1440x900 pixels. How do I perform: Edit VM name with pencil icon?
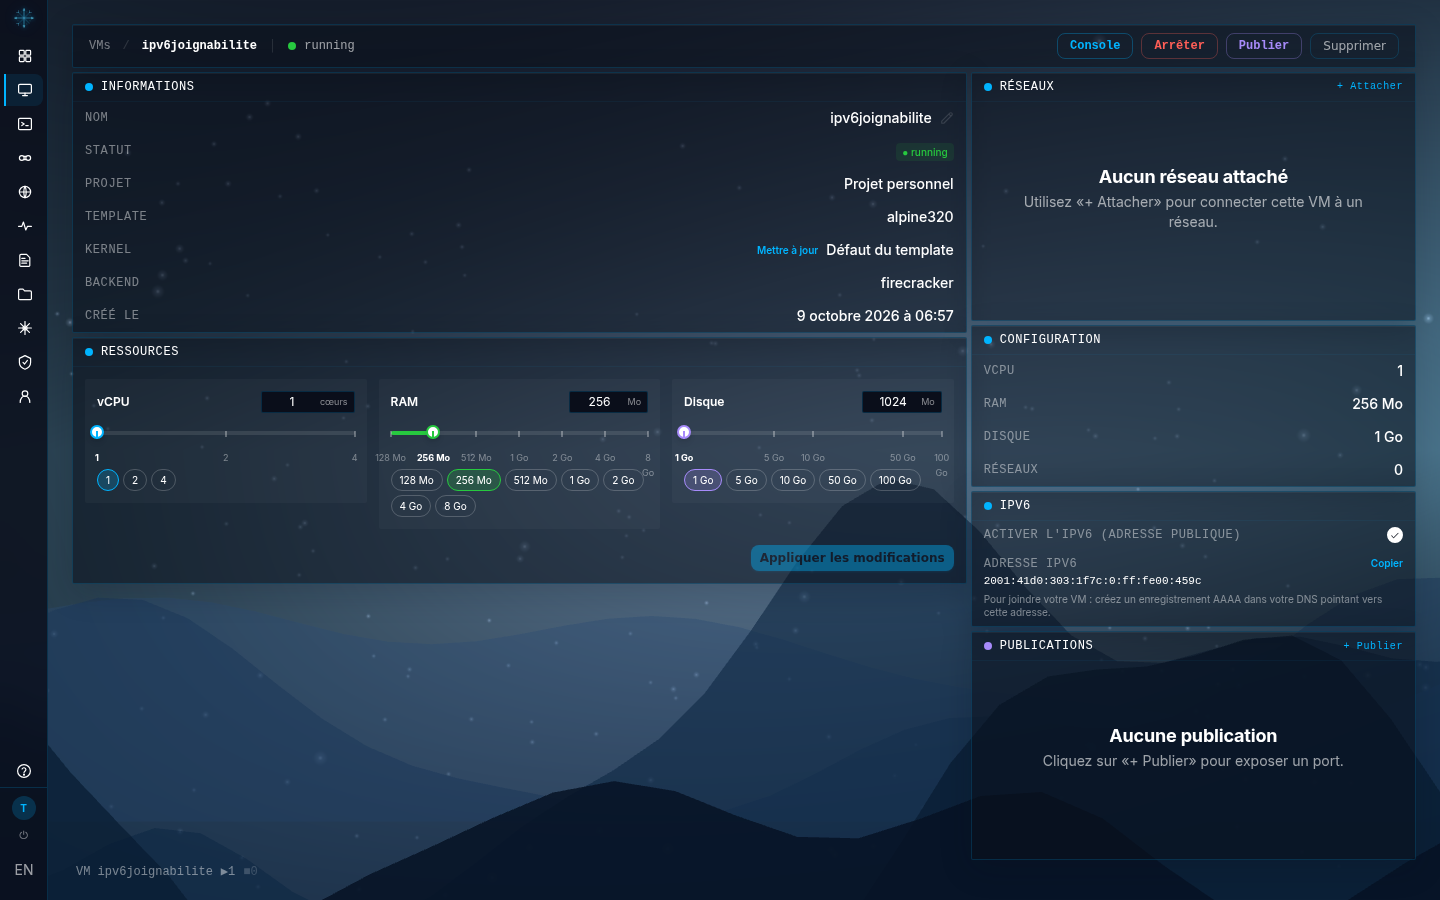(946, 118)
